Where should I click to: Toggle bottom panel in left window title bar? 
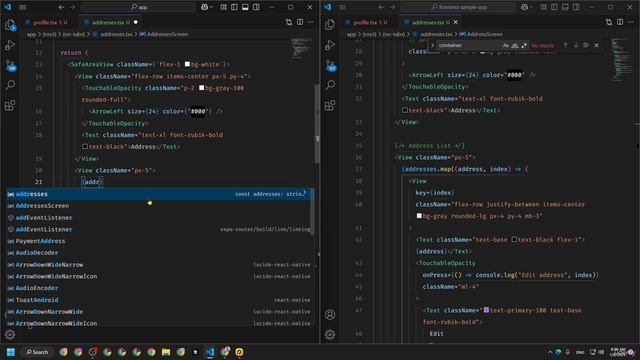(x=245, y=7)
